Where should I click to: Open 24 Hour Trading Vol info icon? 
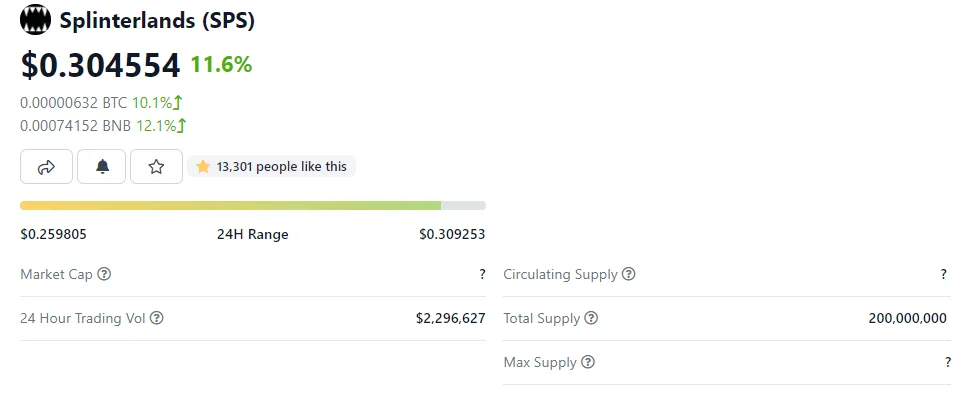coord(157,318)
